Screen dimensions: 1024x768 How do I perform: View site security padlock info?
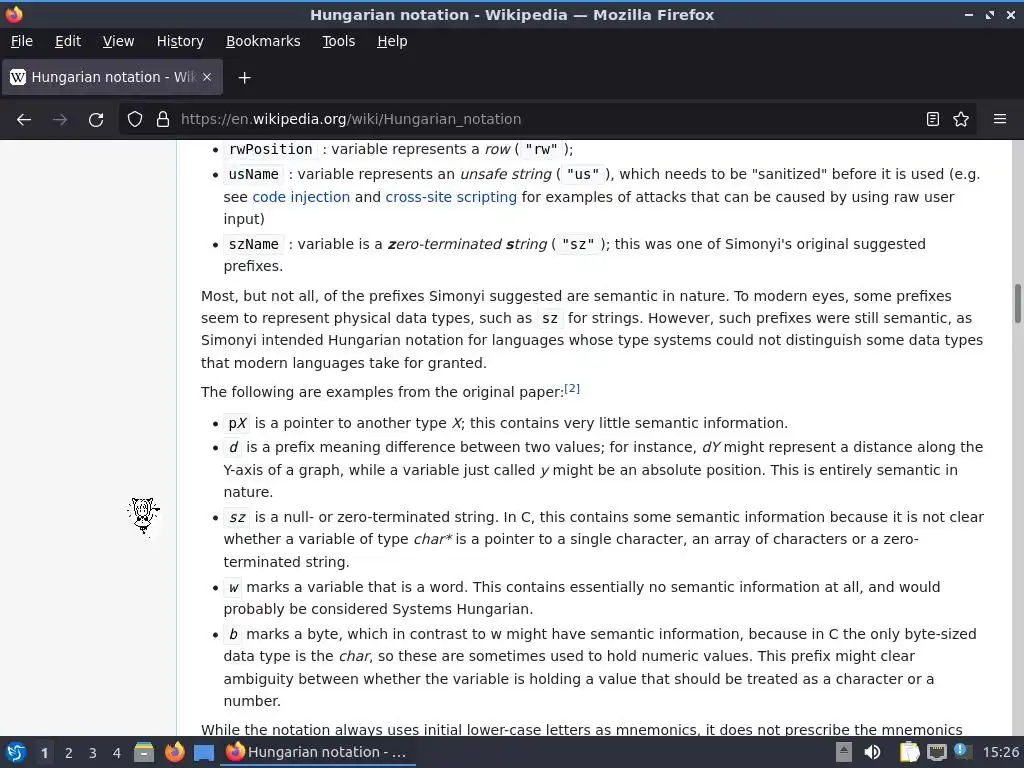tap(163, 120)
